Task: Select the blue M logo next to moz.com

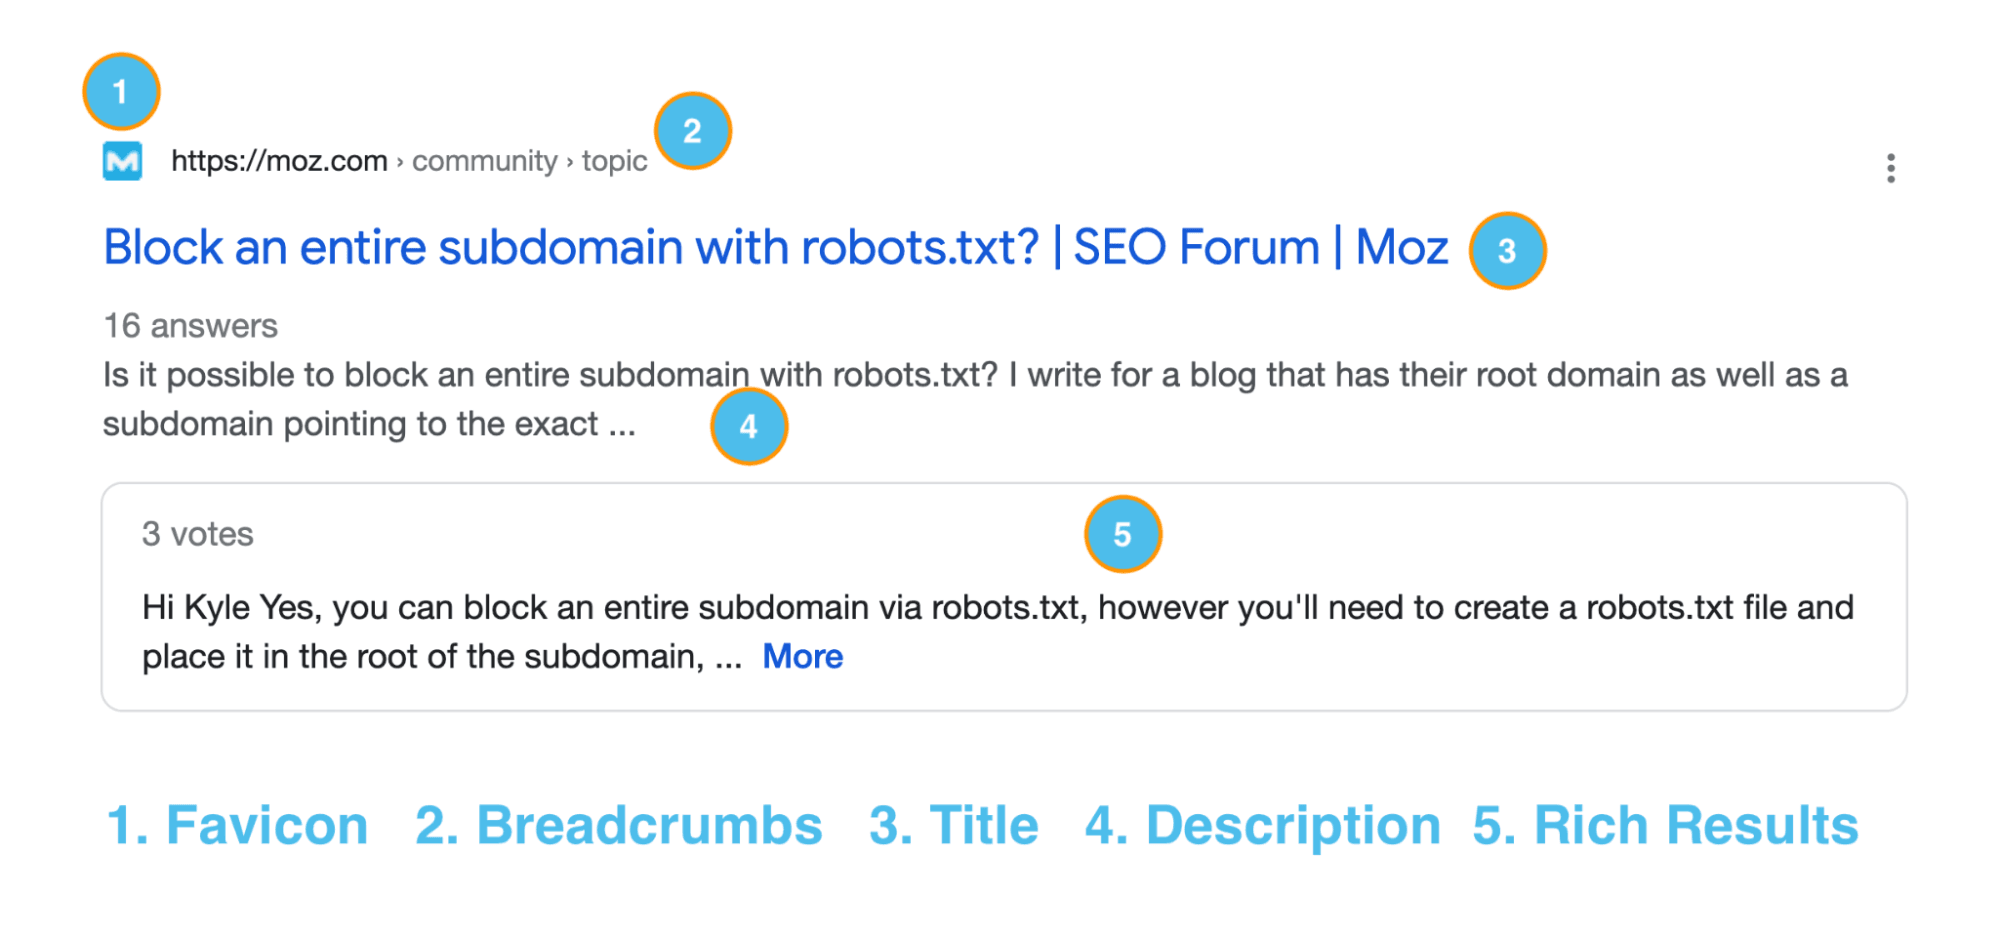Action: tap(123, 160)
